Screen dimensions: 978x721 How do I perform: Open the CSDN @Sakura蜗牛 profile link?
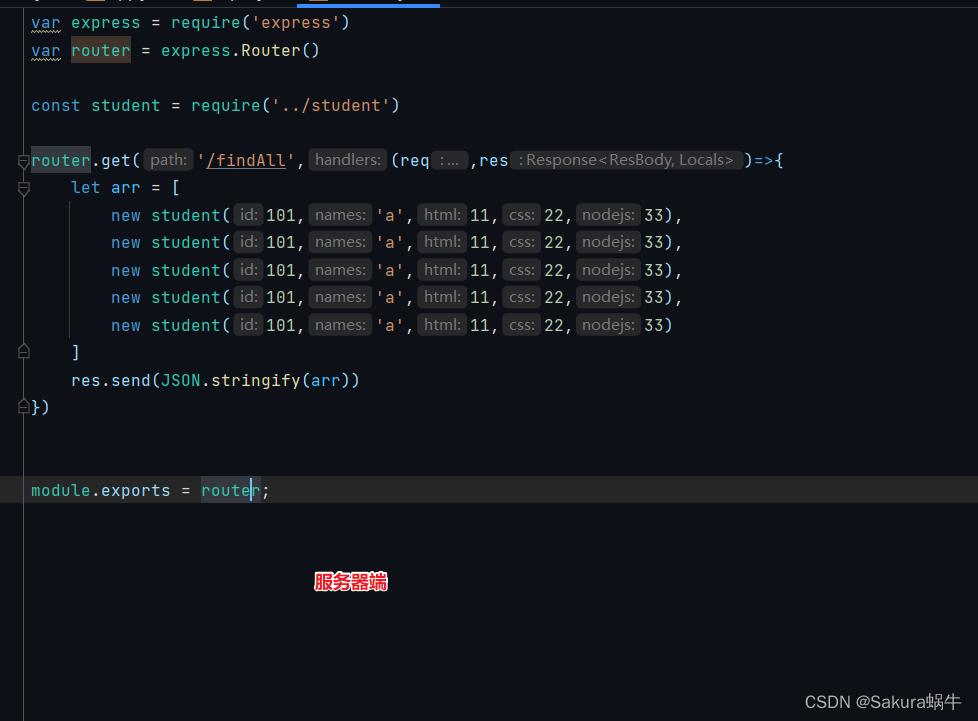883,701
